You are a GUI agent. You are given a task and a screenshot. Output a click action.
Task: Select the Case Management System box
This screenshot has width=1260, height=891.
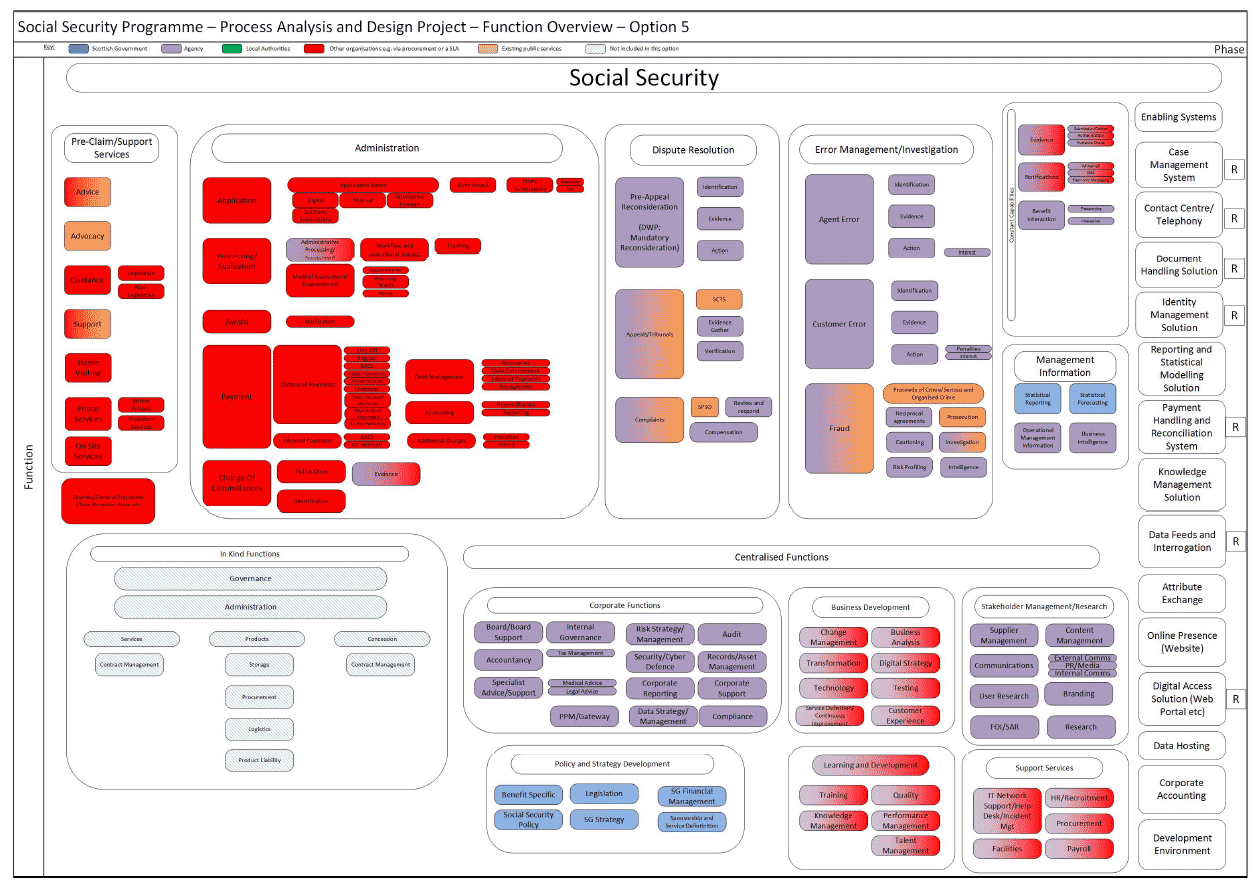(1179, 165)
